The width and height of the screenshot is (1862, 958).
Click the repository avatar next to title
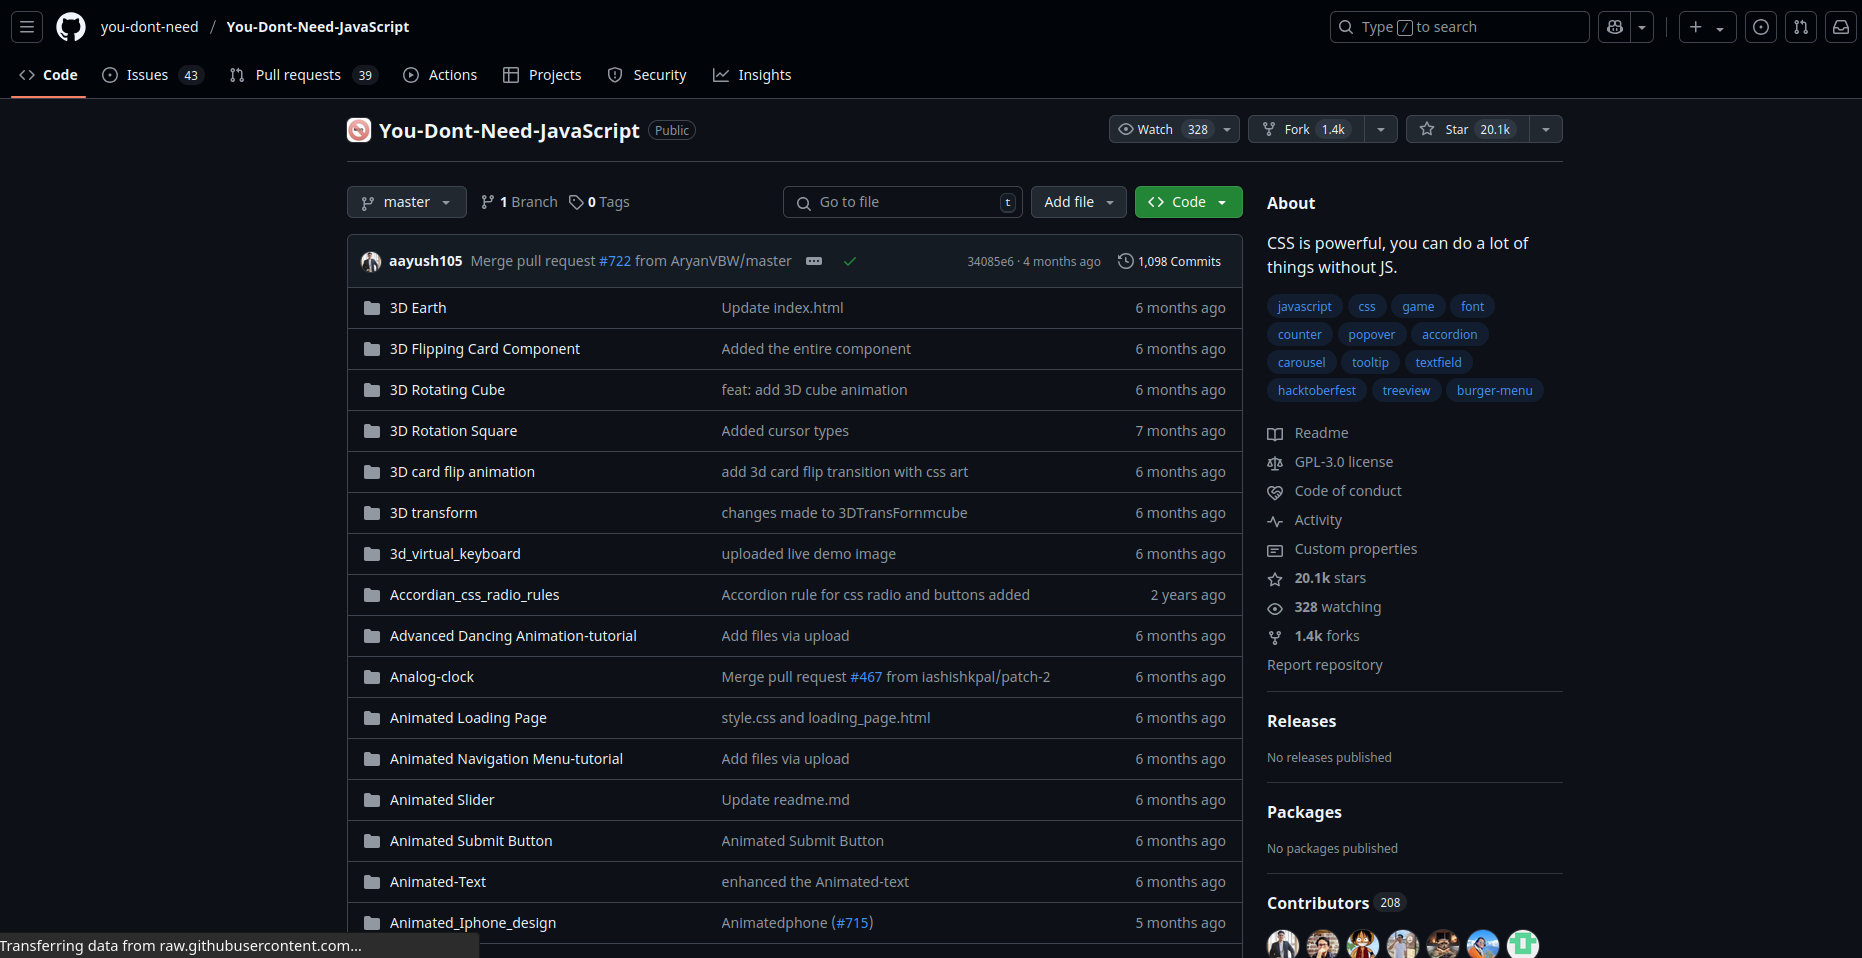click(359, 130)
